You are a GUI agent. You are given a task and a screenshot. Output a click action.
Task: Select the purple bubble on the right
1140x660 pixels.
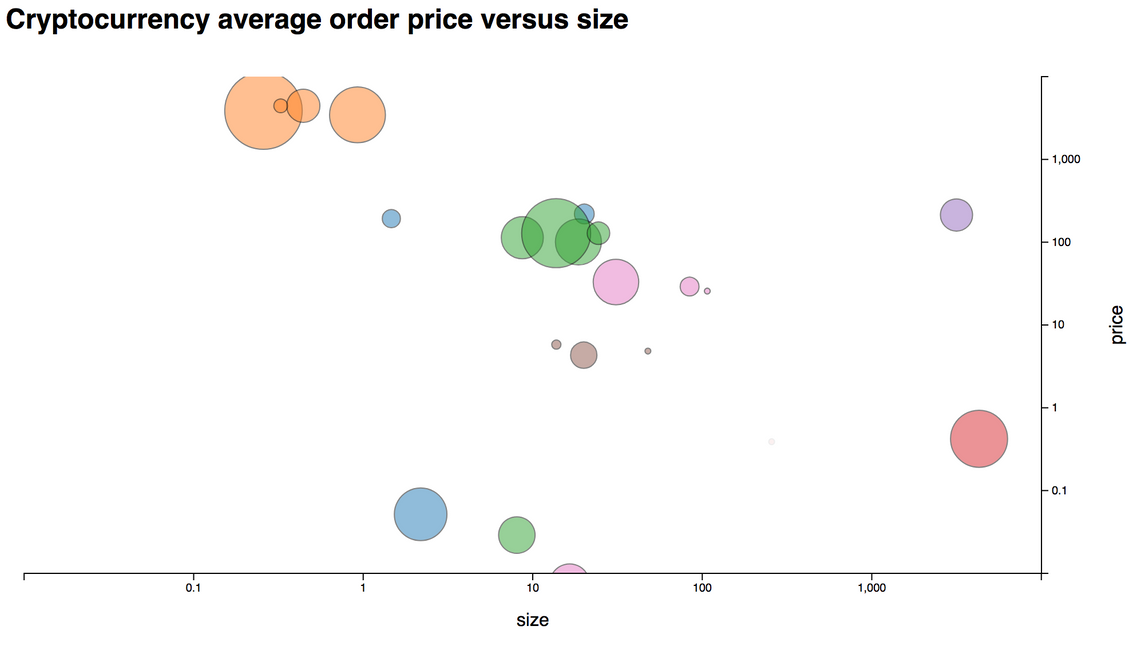[x=957, y=214]
